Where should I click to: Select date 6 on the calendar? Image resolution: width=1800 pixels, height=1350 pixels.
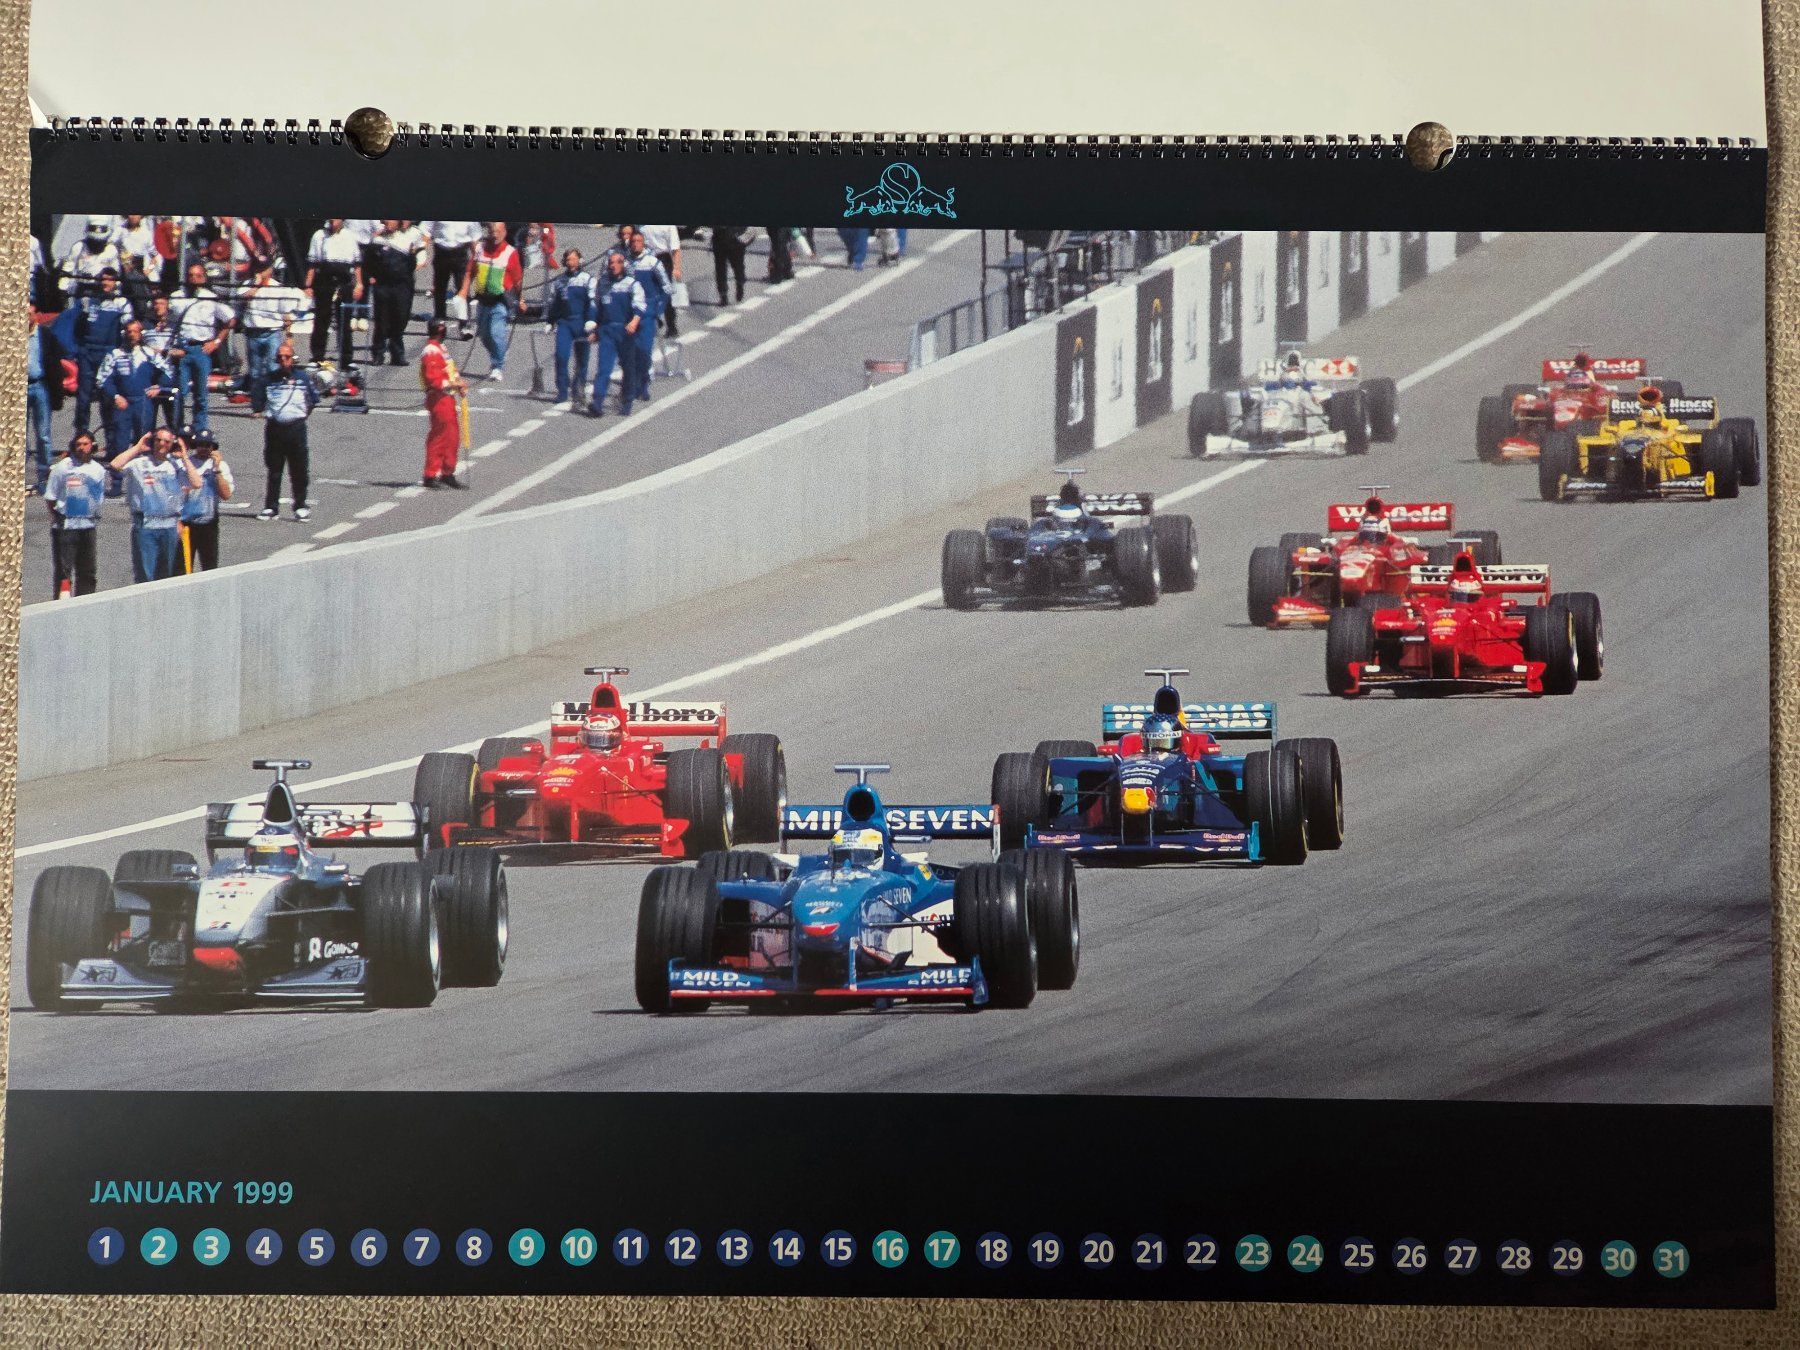[x=368, y=1248]
